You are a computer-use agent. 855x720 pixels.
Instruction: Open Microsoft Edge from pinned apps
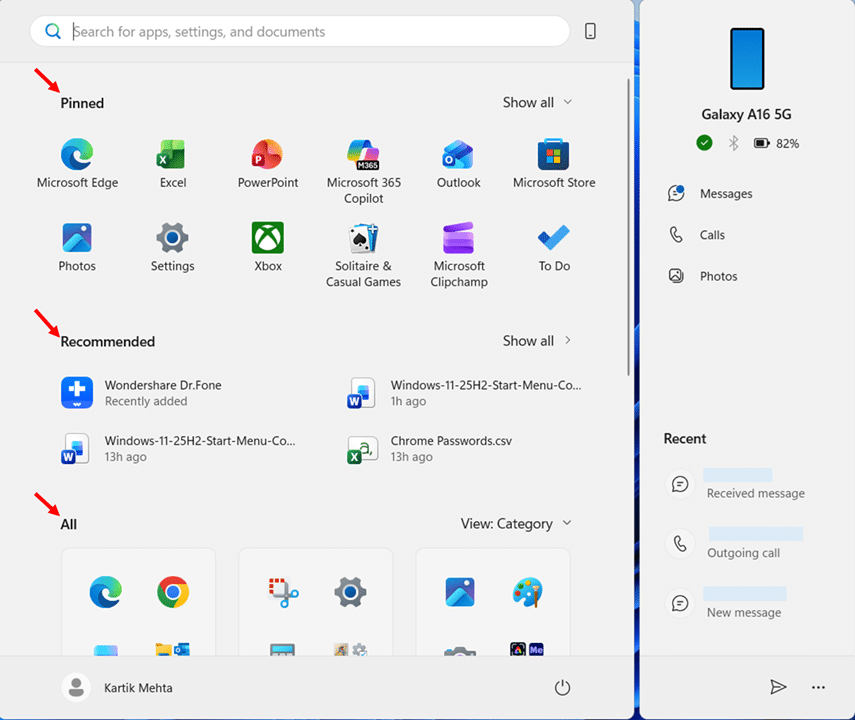[77, 163]
